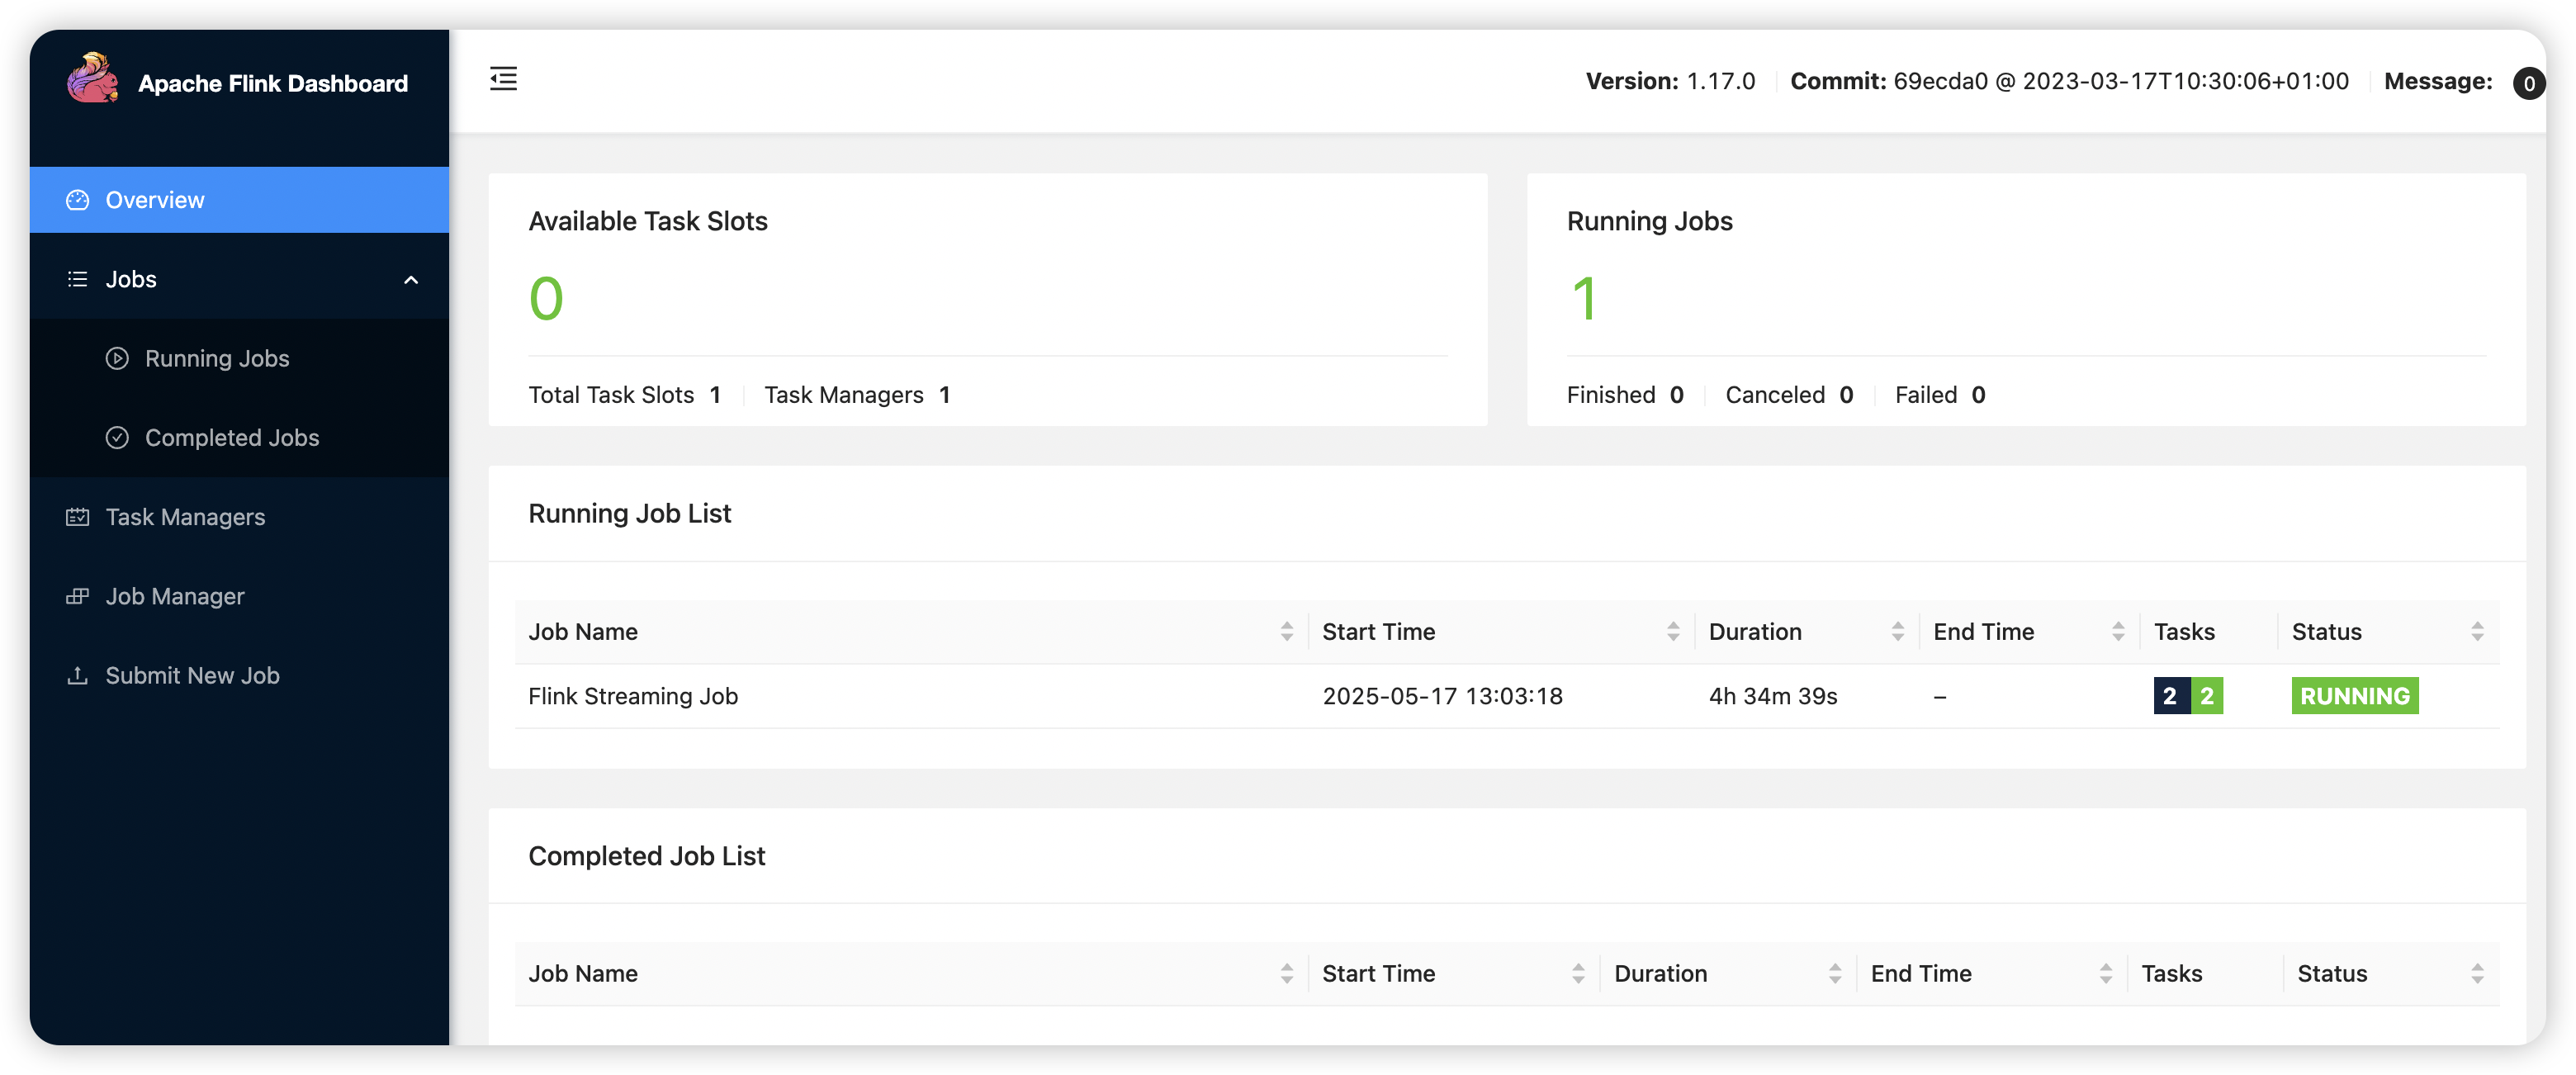Viewport: 2576px width, 1075px height.
Task: Click the finished tasks count badge
Action: tap(2207, 696)
